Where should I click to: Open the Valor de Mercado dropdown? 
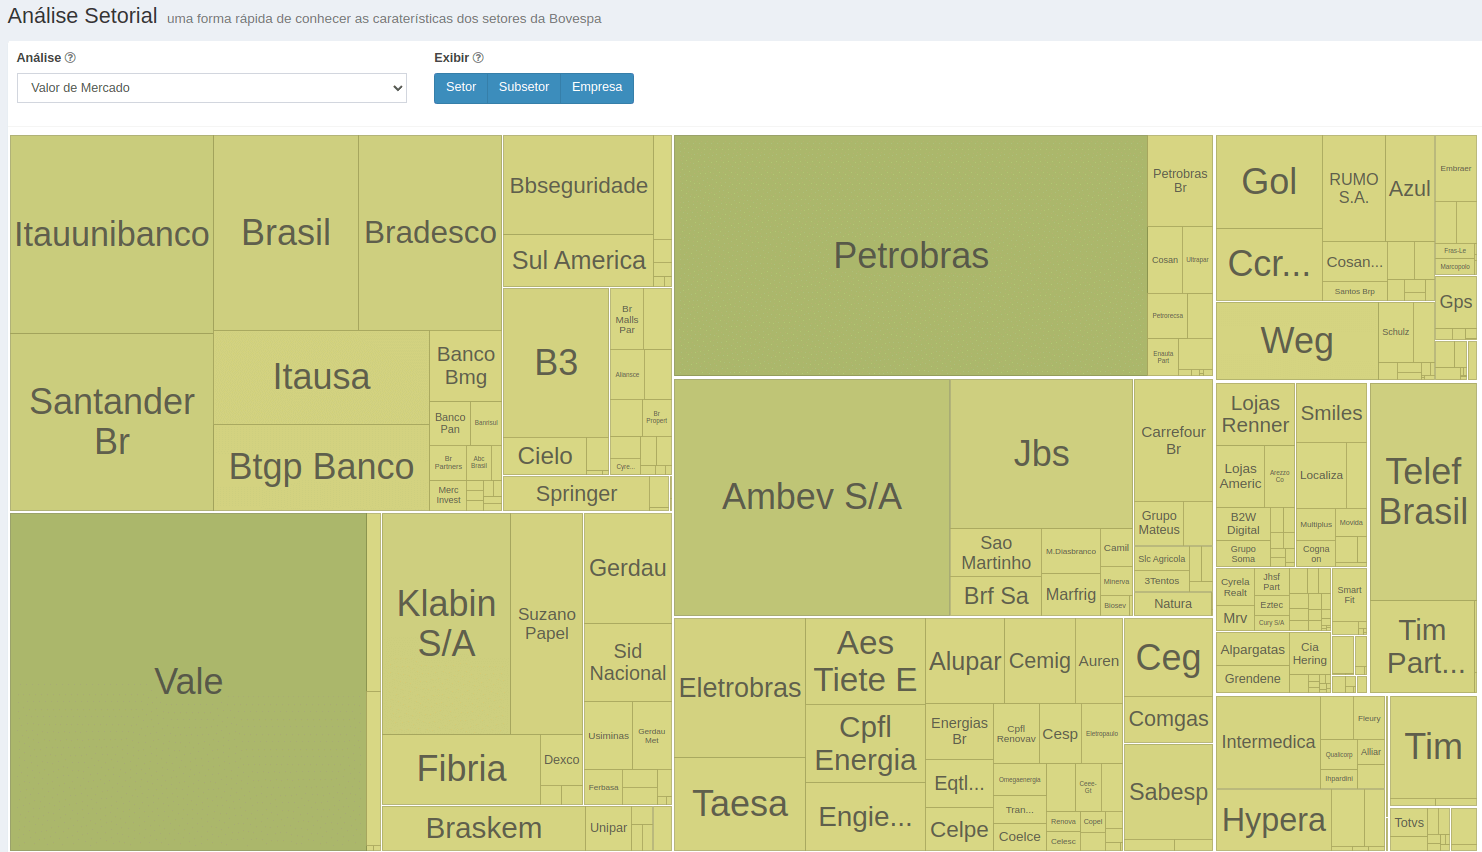point(212,88)
